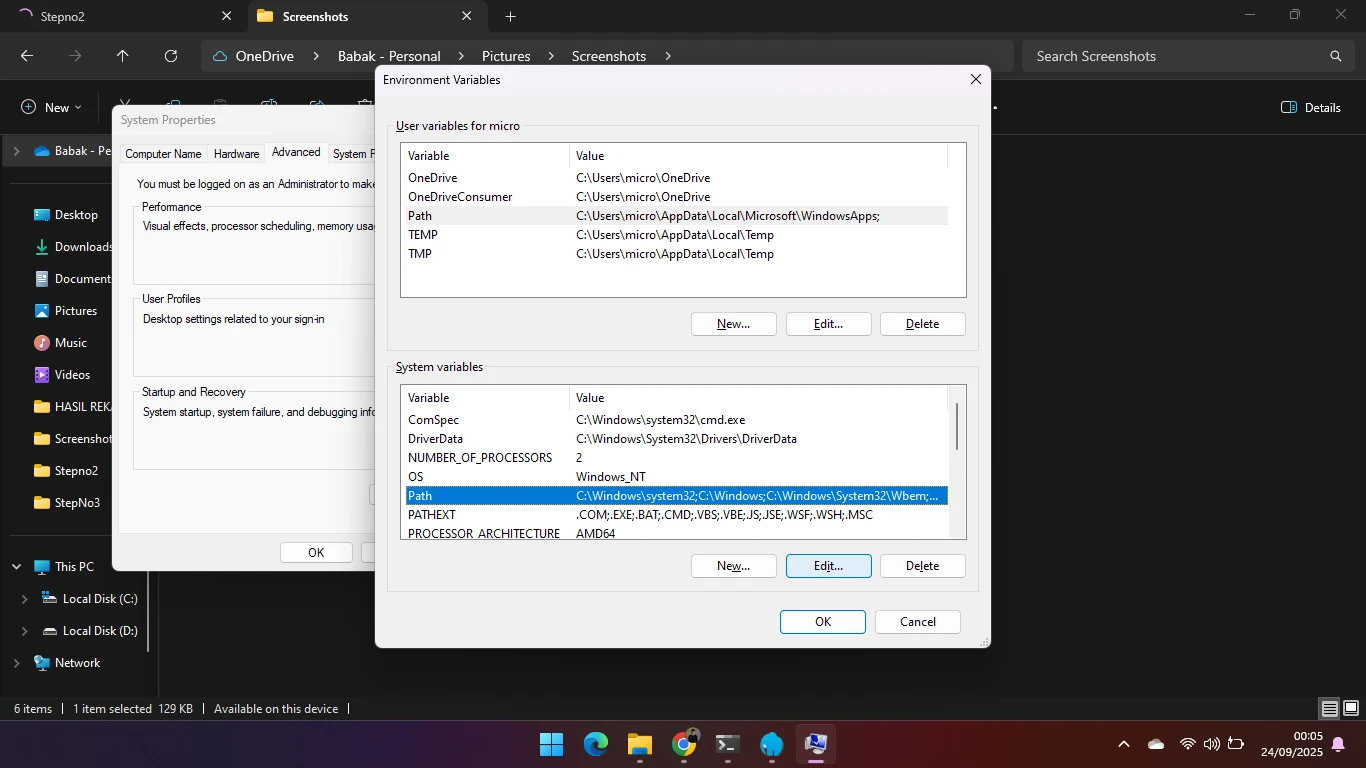Click Delete under User variables
The height and width of the screenshot is (768, 1366).
pyautogui.click(x=922, y=324)
